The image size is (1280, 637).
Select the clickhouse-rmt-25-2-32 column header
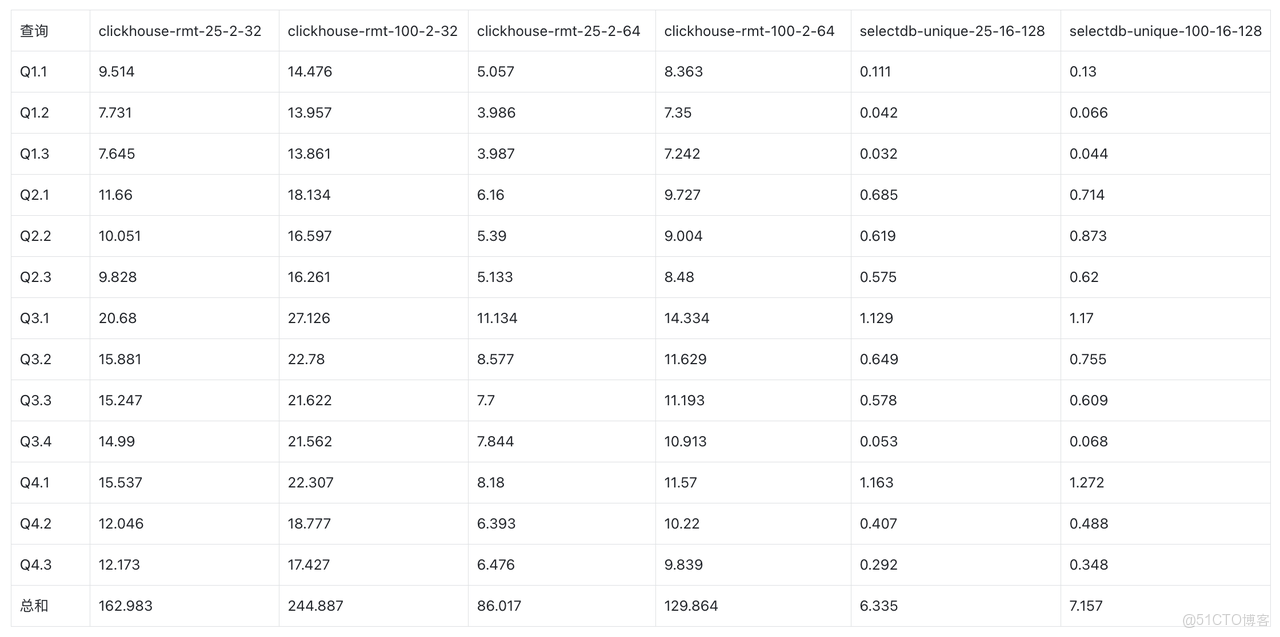pos(180,31)
